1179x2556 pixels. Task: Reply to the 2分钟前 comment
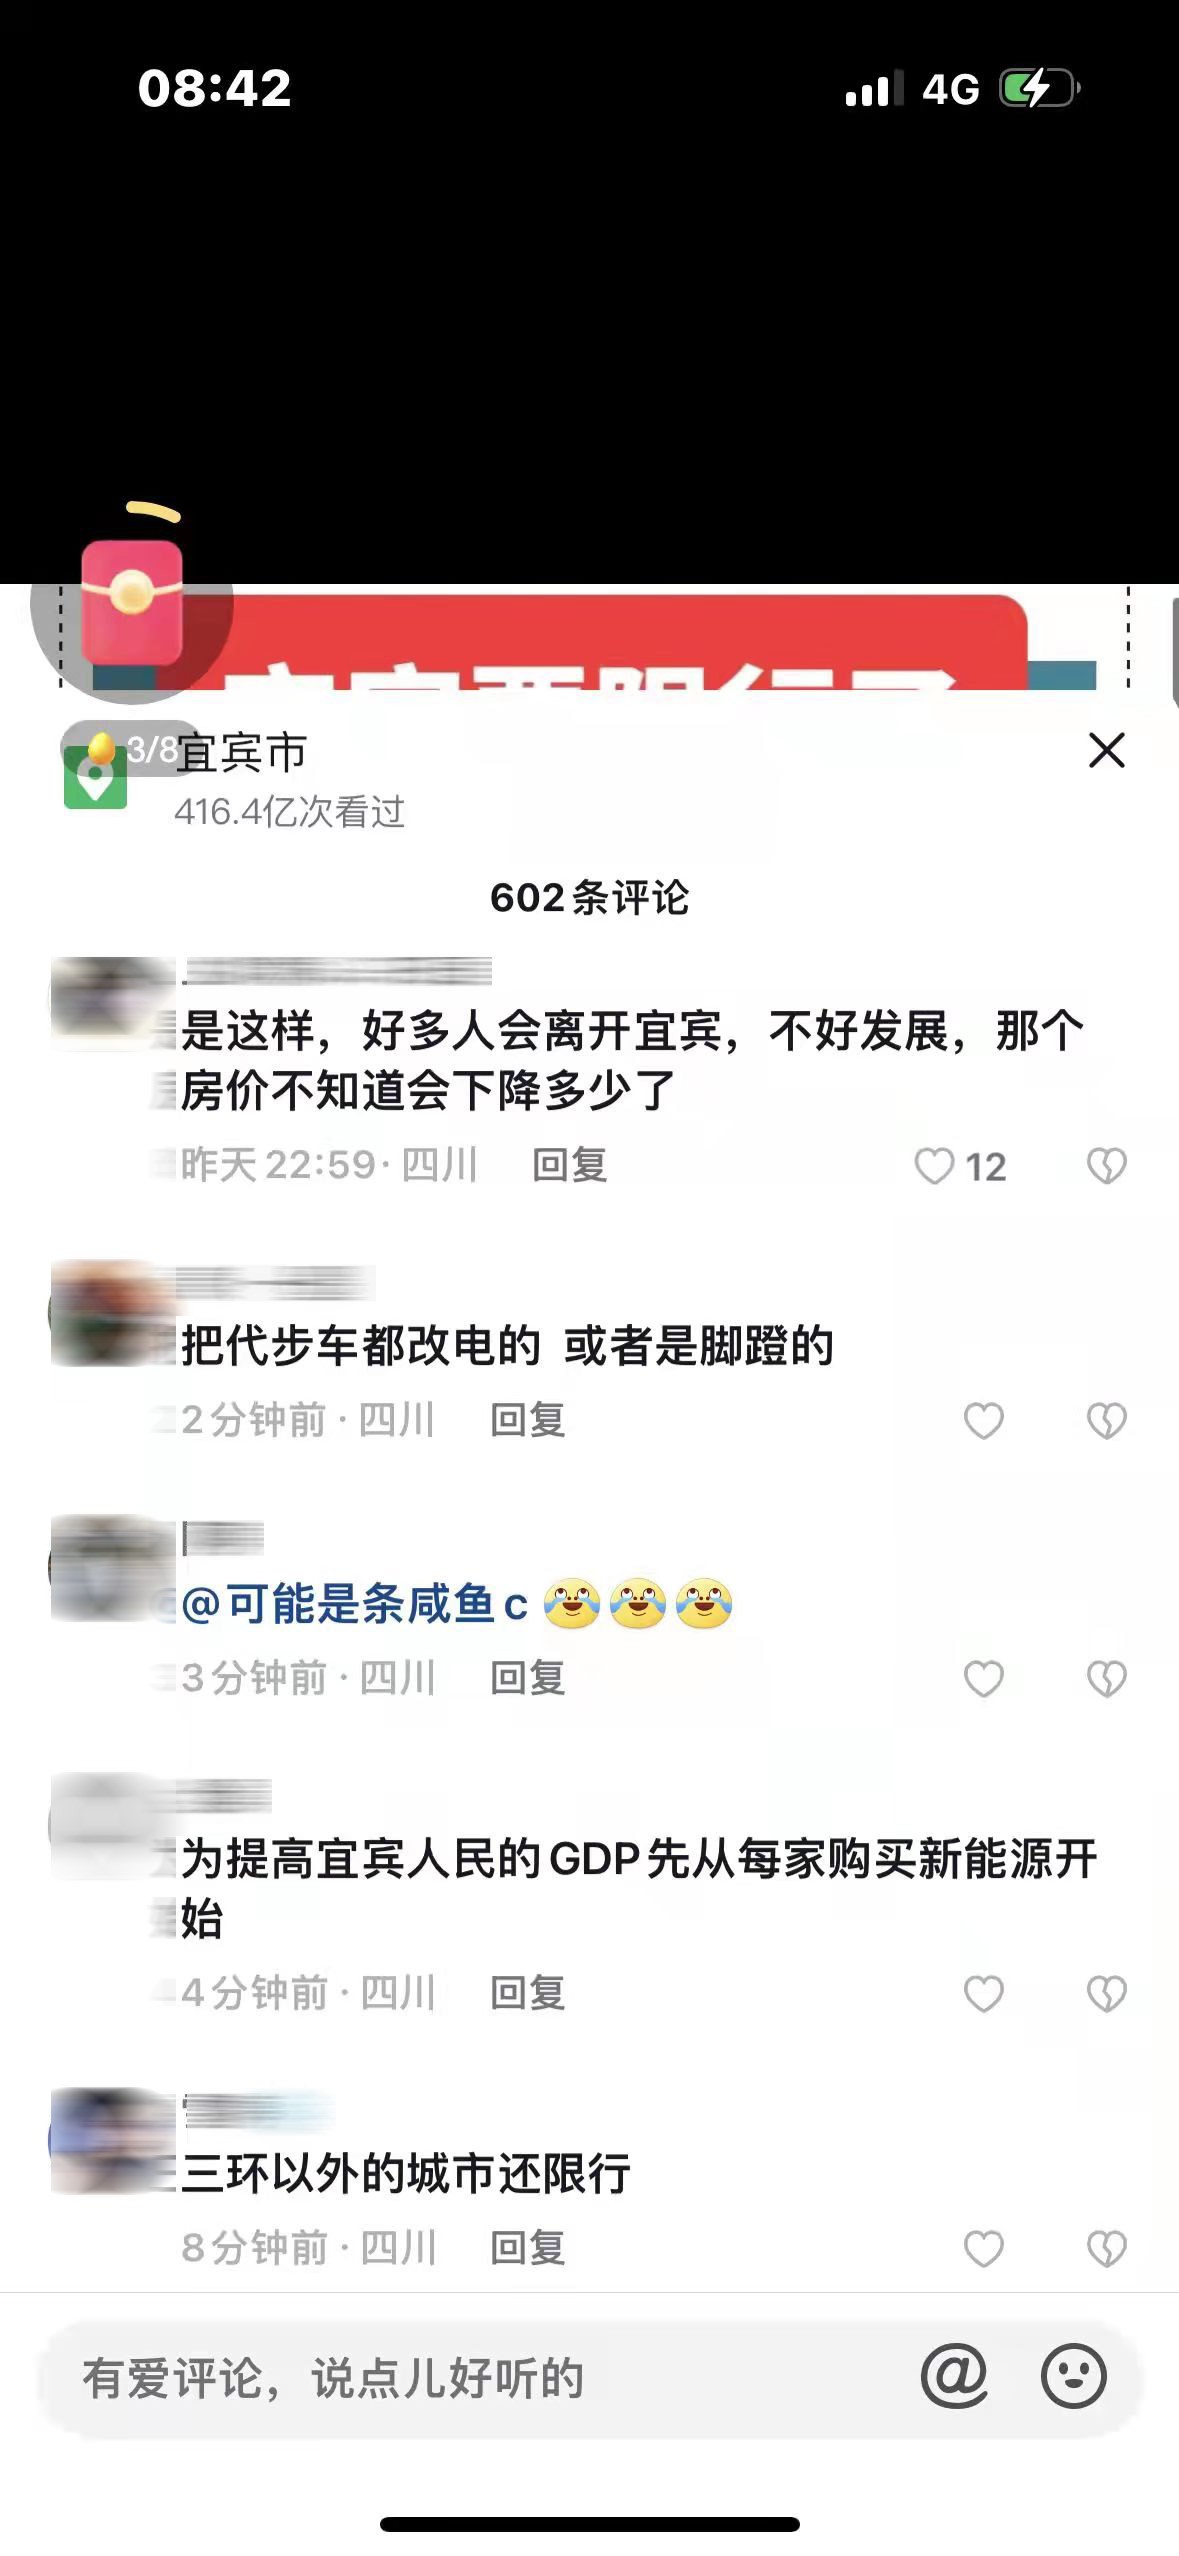click(528, 1420)
